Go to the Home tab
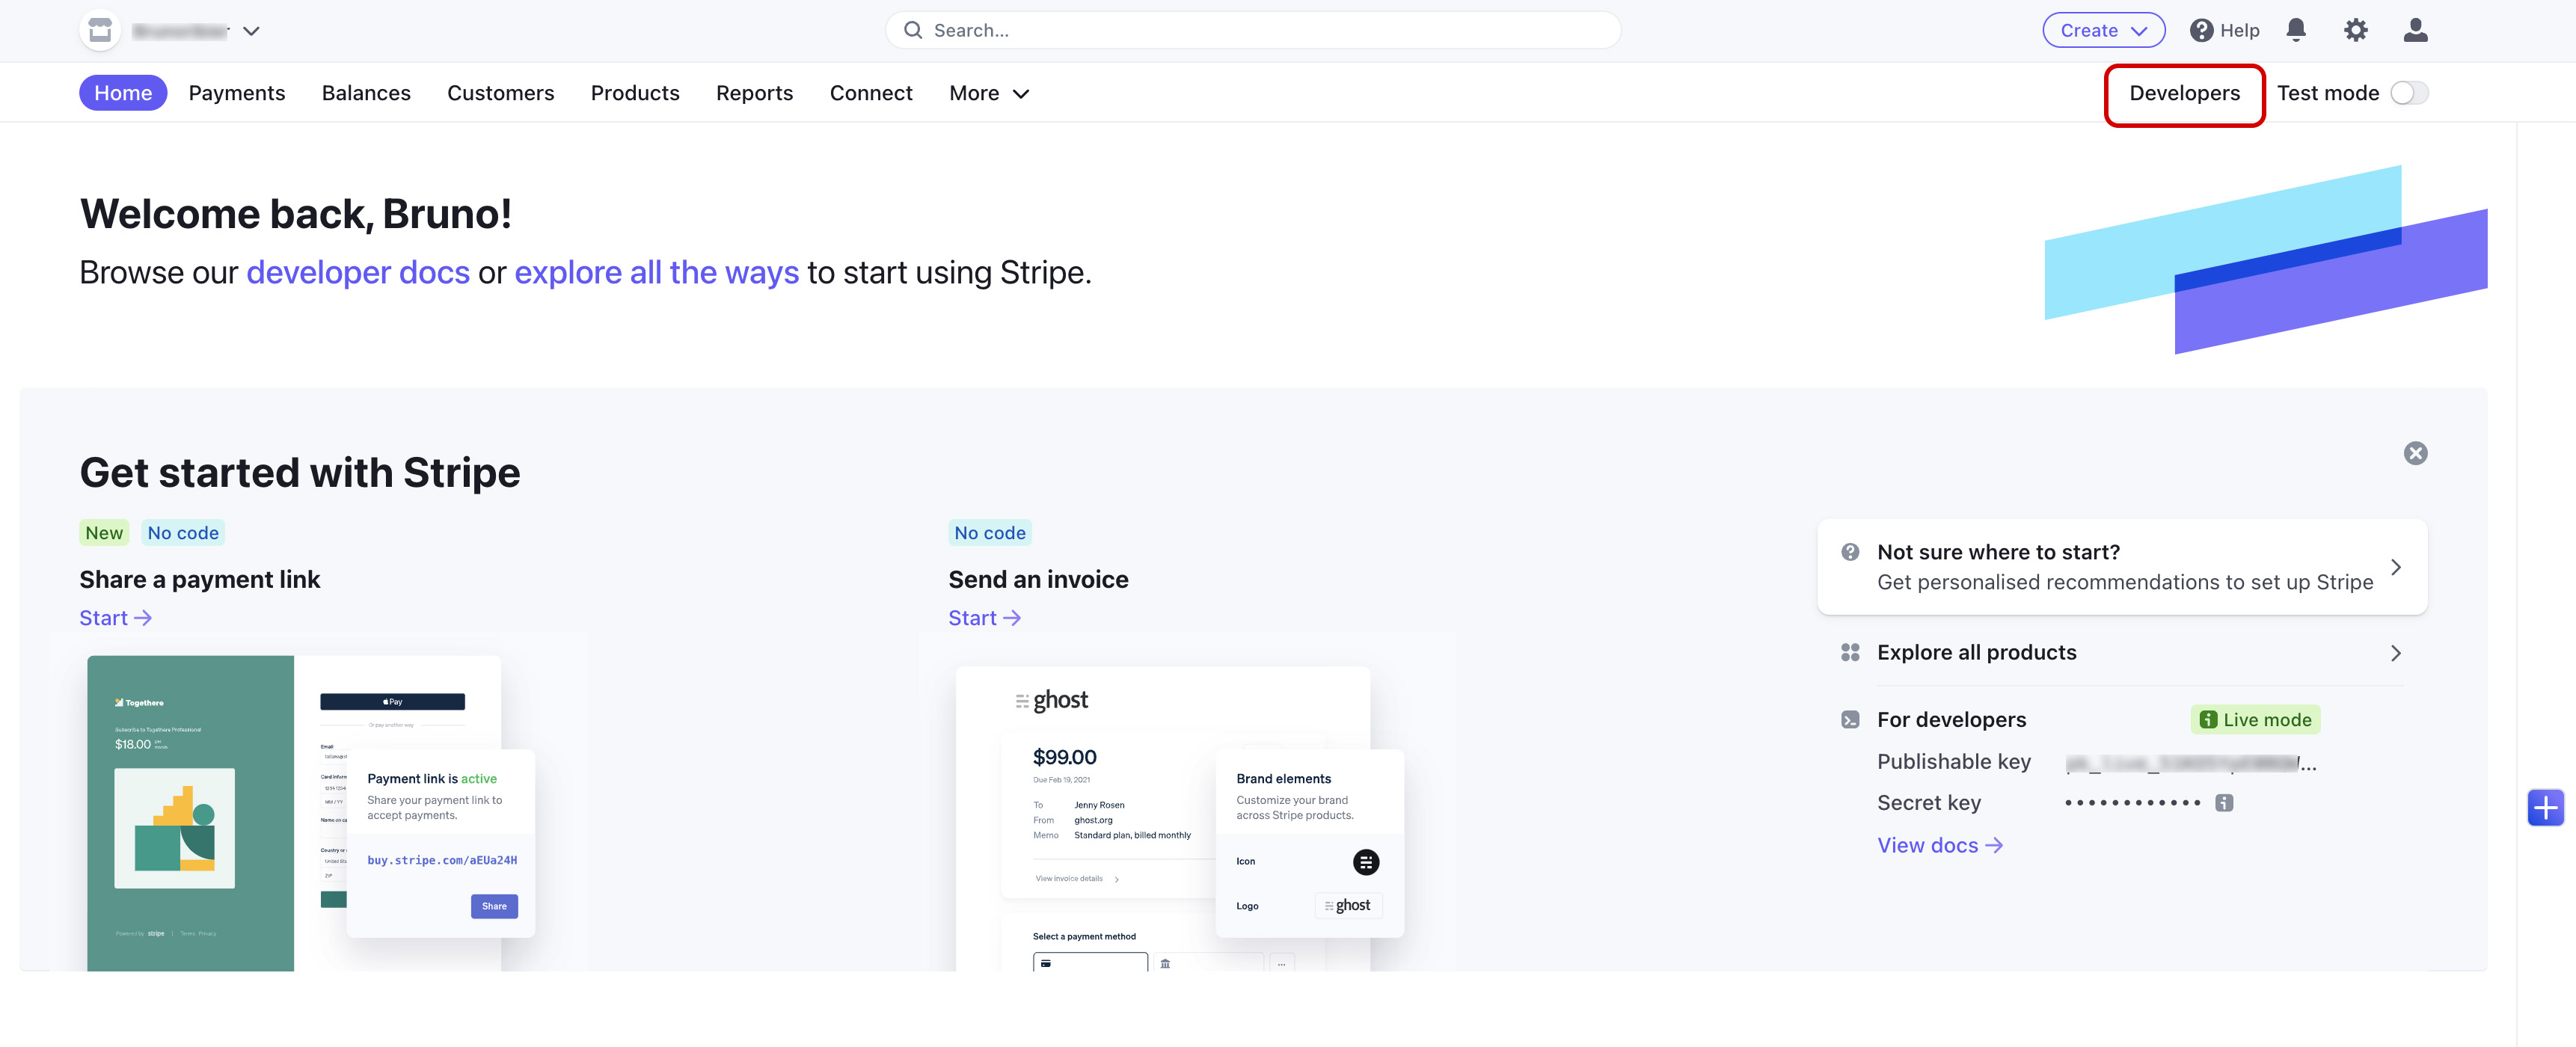This screenshot has width=2576, height=1047. coord(123,93)
